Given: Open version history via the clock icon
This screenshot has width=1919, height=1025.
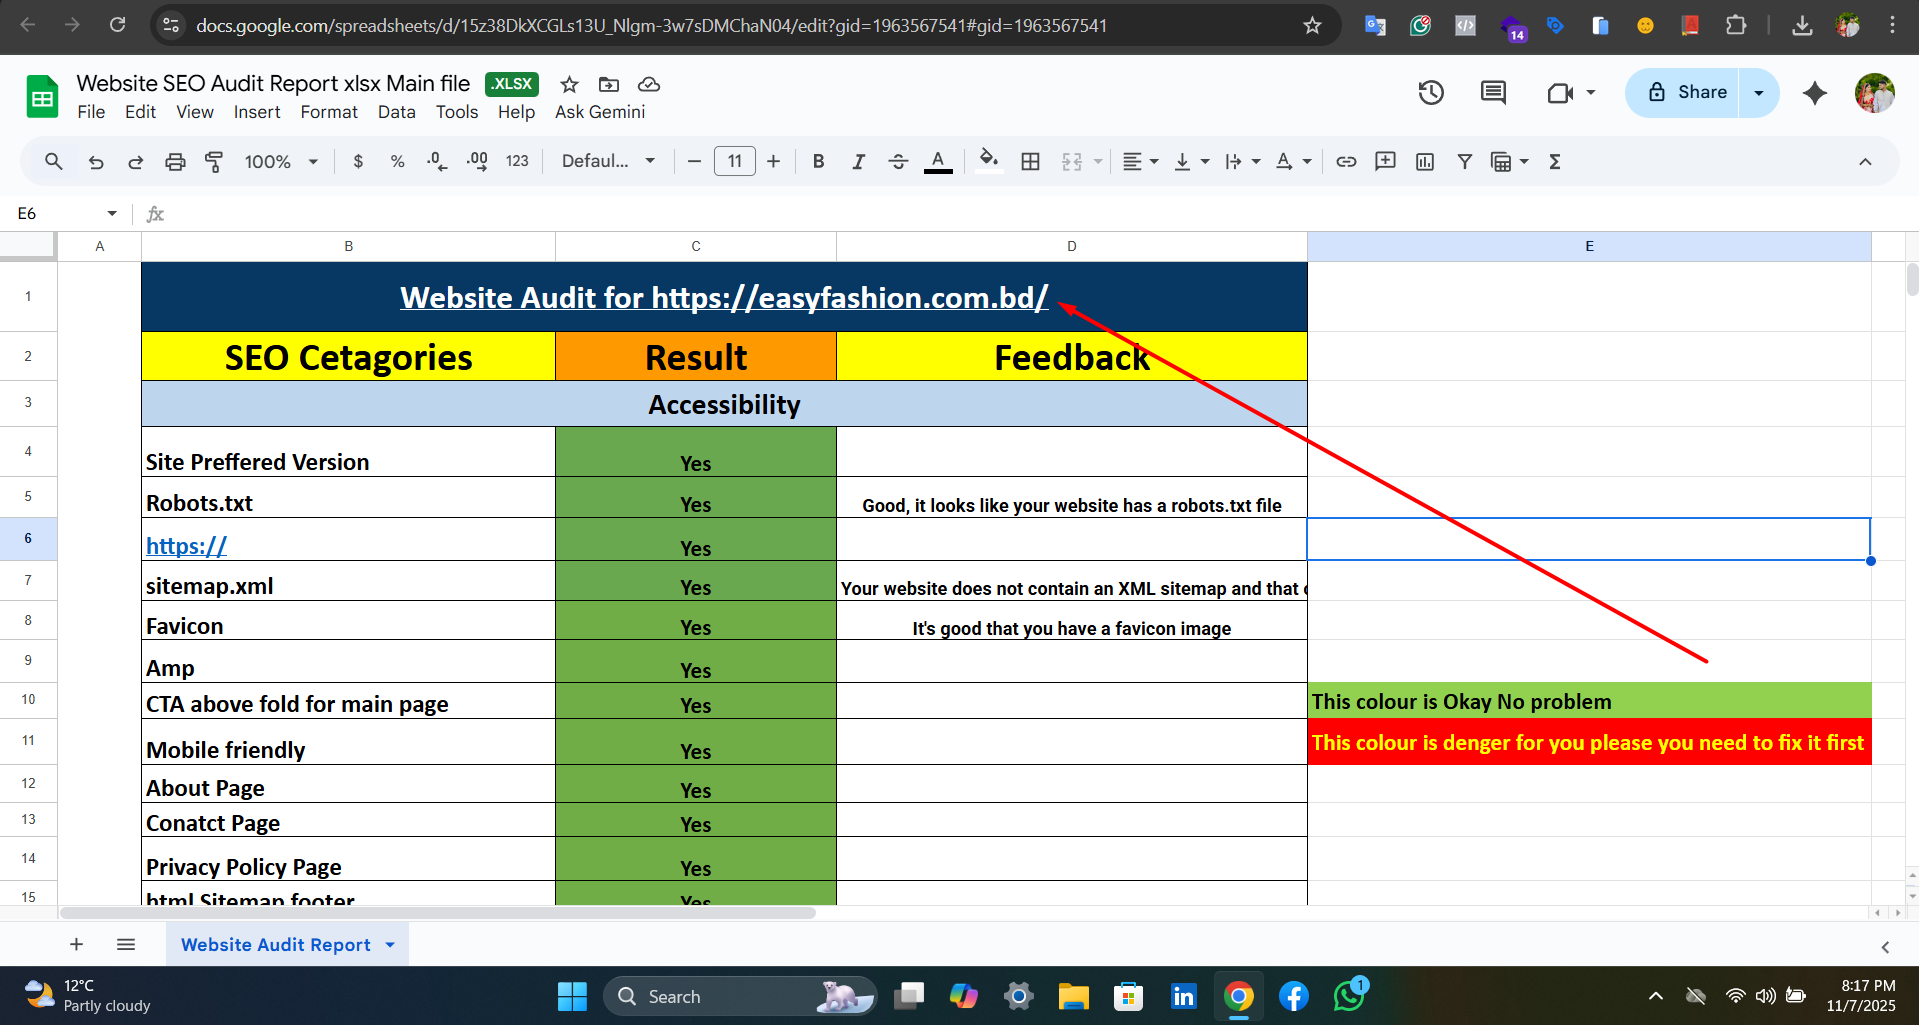Looking at the screenshot, I should [1431, 92].
